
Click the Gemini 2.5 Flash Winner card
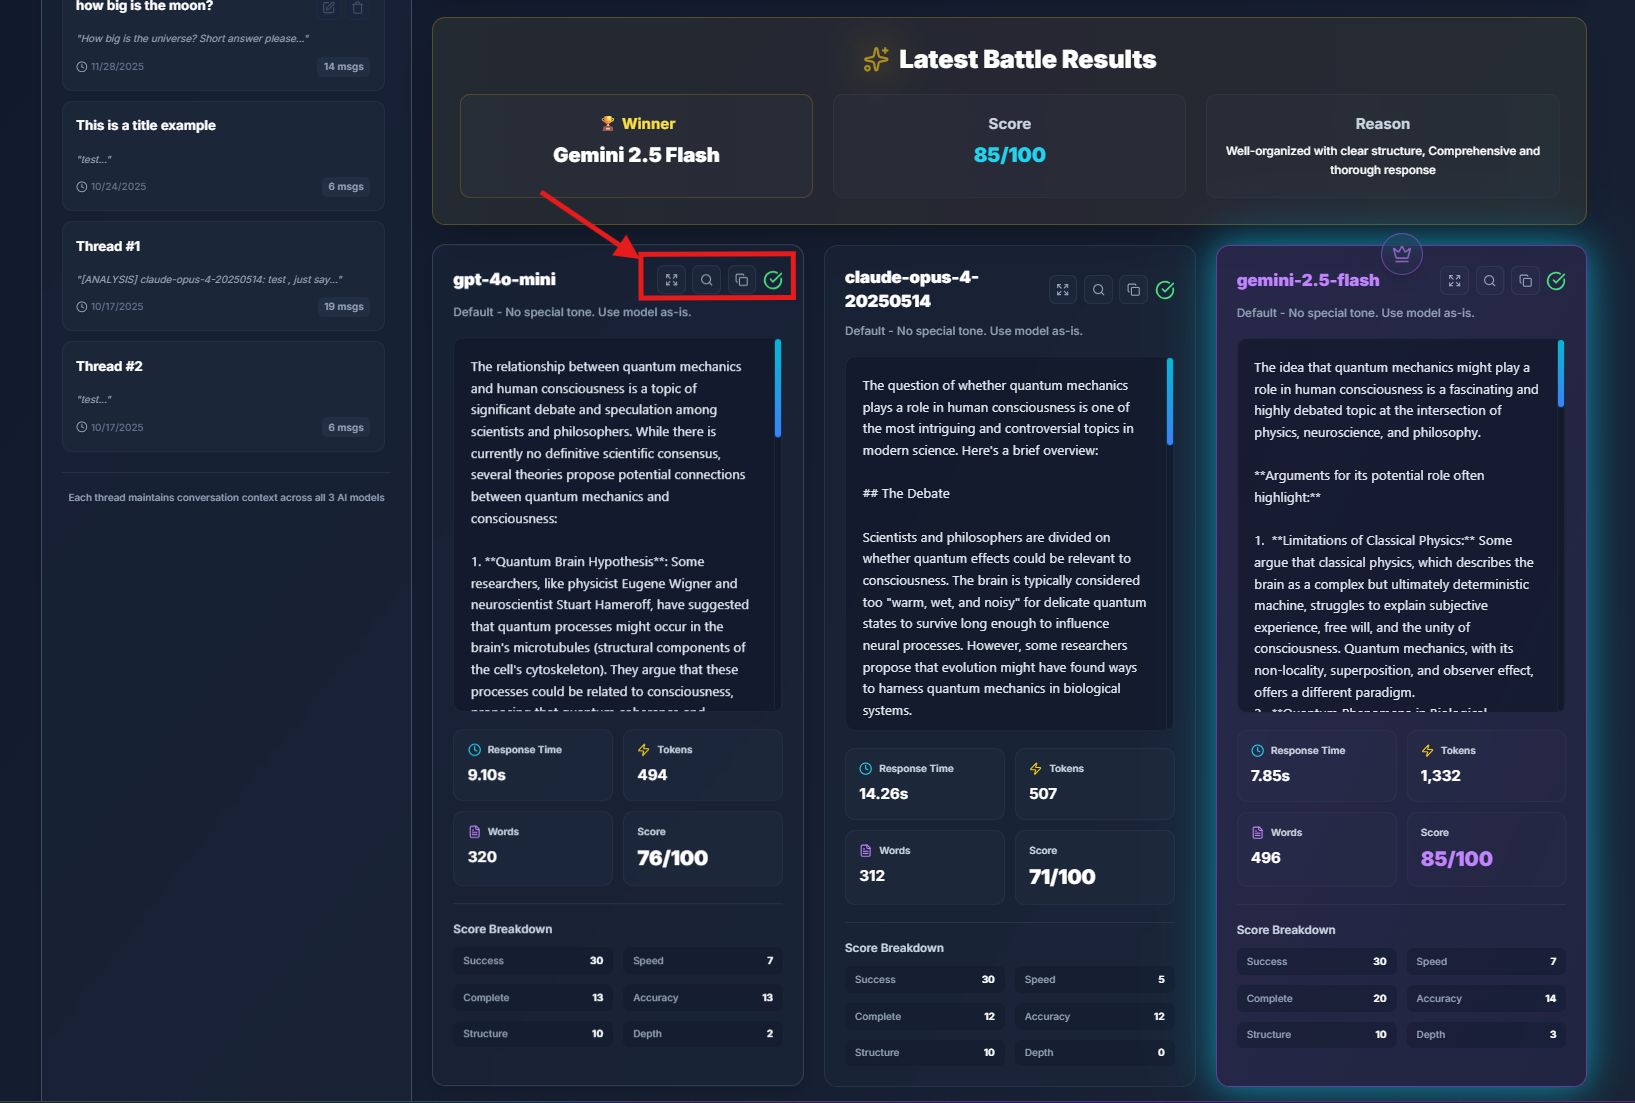tap(635, 146)
